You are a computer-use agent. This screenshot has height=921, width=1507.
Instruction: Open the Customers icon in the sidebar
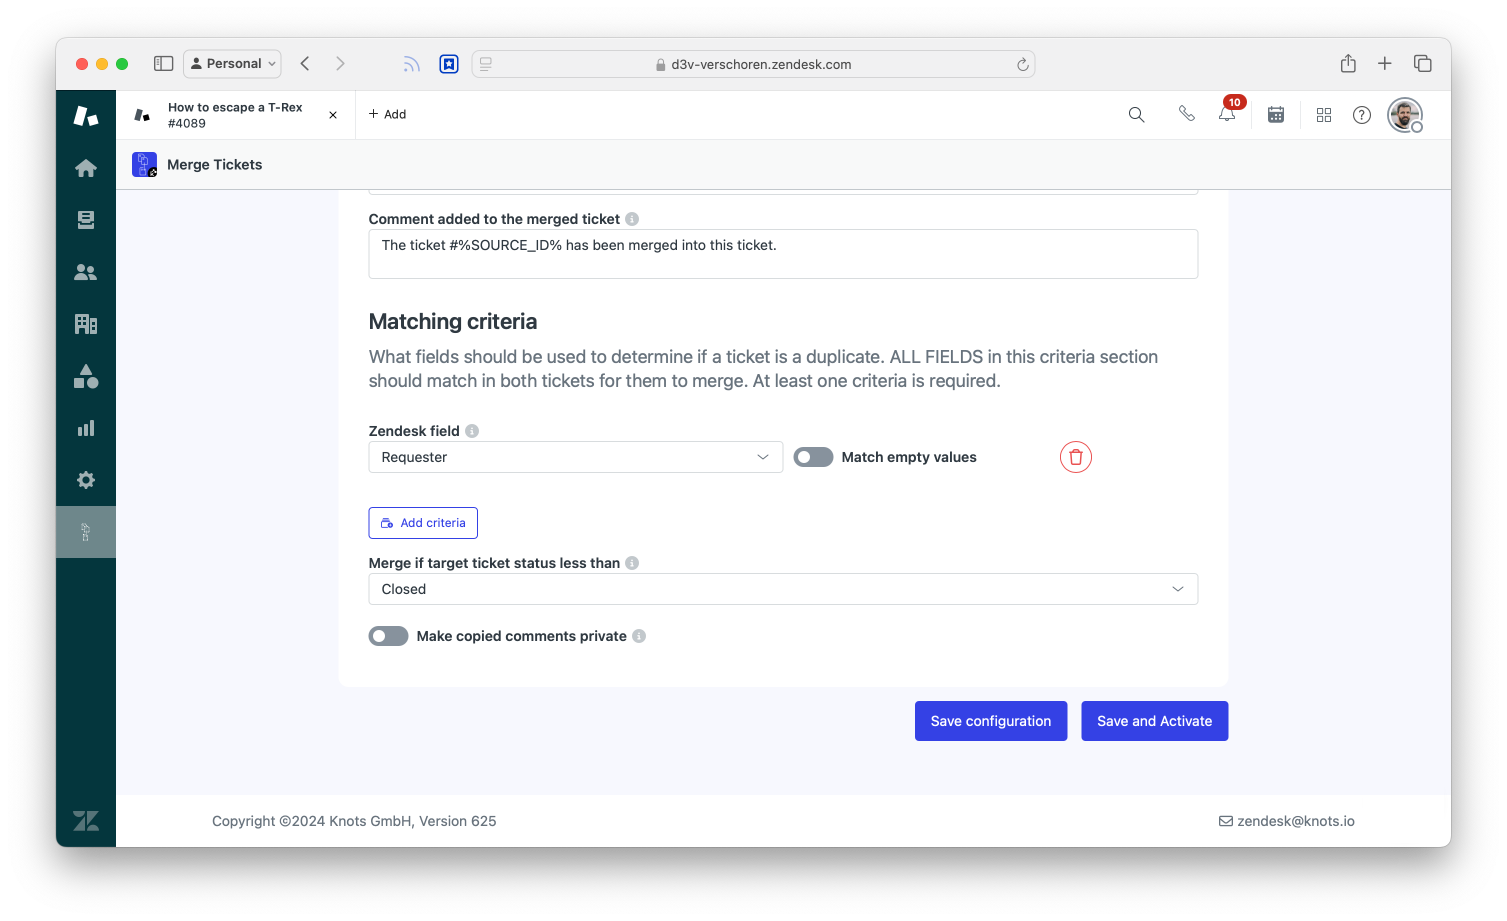coord(86,272)
